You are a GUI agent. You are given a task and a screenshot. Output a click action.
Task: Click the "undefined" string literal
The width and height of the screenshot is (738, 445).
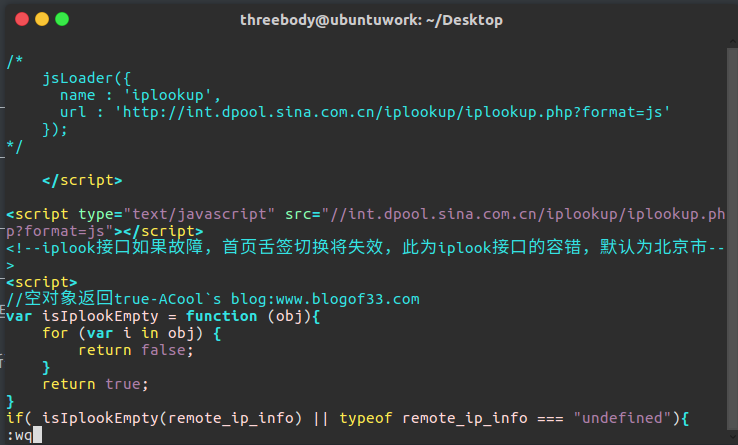pyautogui.click(x=622, y=418)
